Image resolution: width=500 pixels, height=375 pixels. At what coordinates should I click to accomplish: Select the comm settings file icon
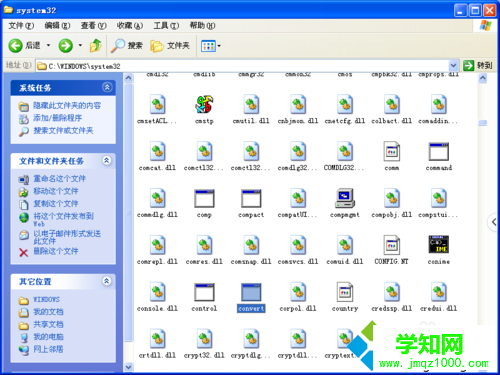pos(392,152)
